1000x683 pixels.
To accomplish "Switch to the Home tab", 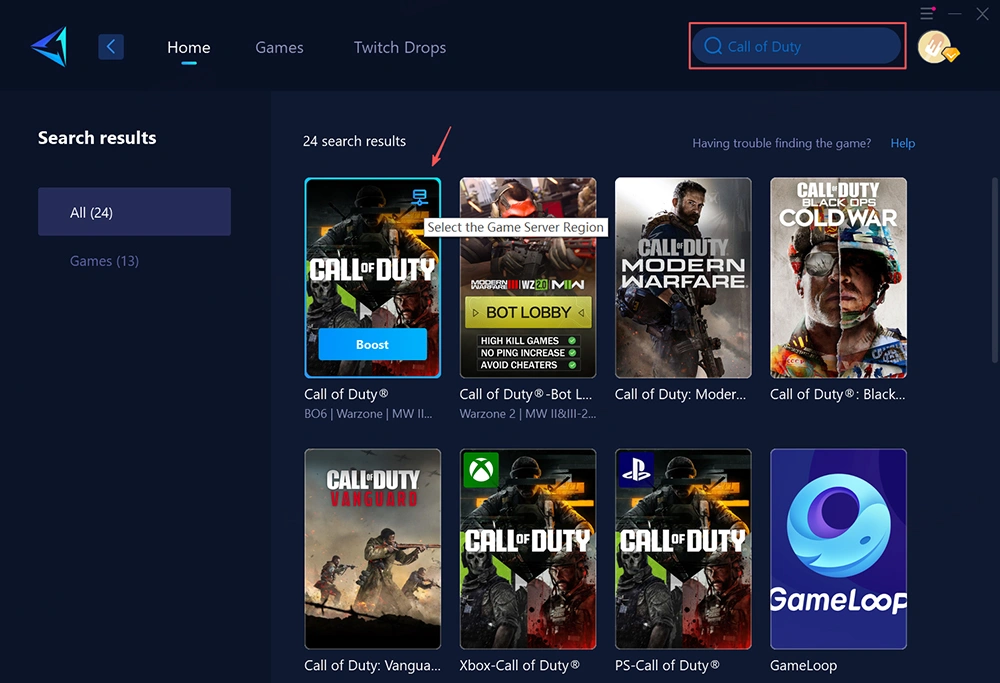I will (188, 47).
